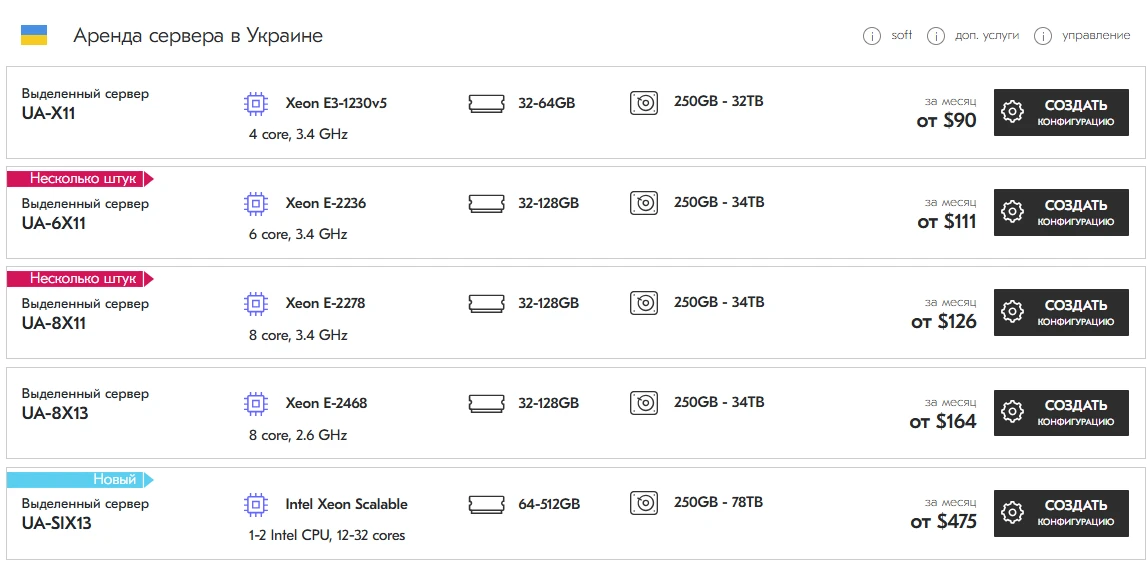The image size is (1147, 570).
Task: Click the info icon beside управление
Action: [x=1043, y=36]
